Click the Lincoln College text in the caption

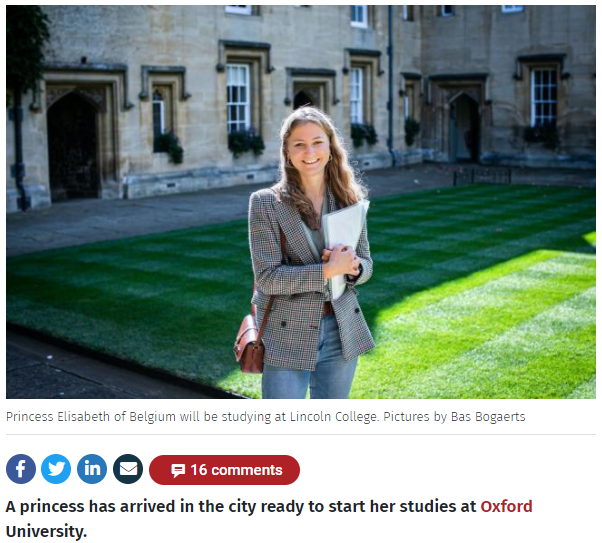coord(334,417)
